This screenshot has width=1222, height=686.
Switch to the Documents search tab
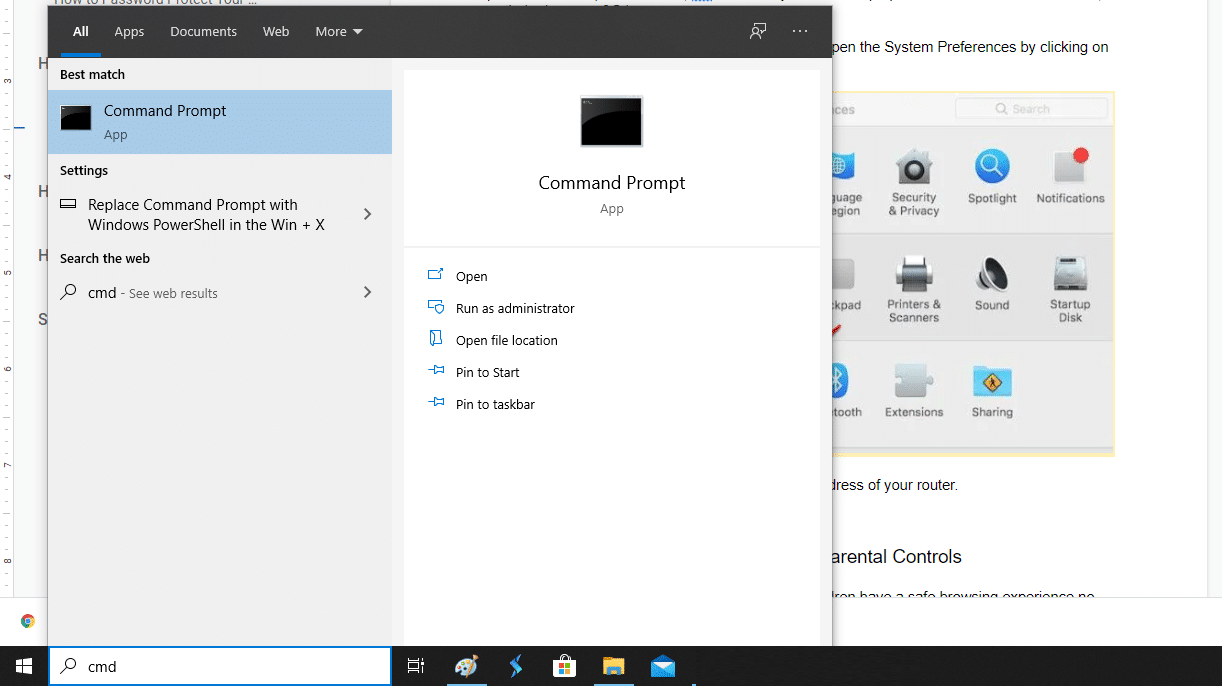point(203,31)
